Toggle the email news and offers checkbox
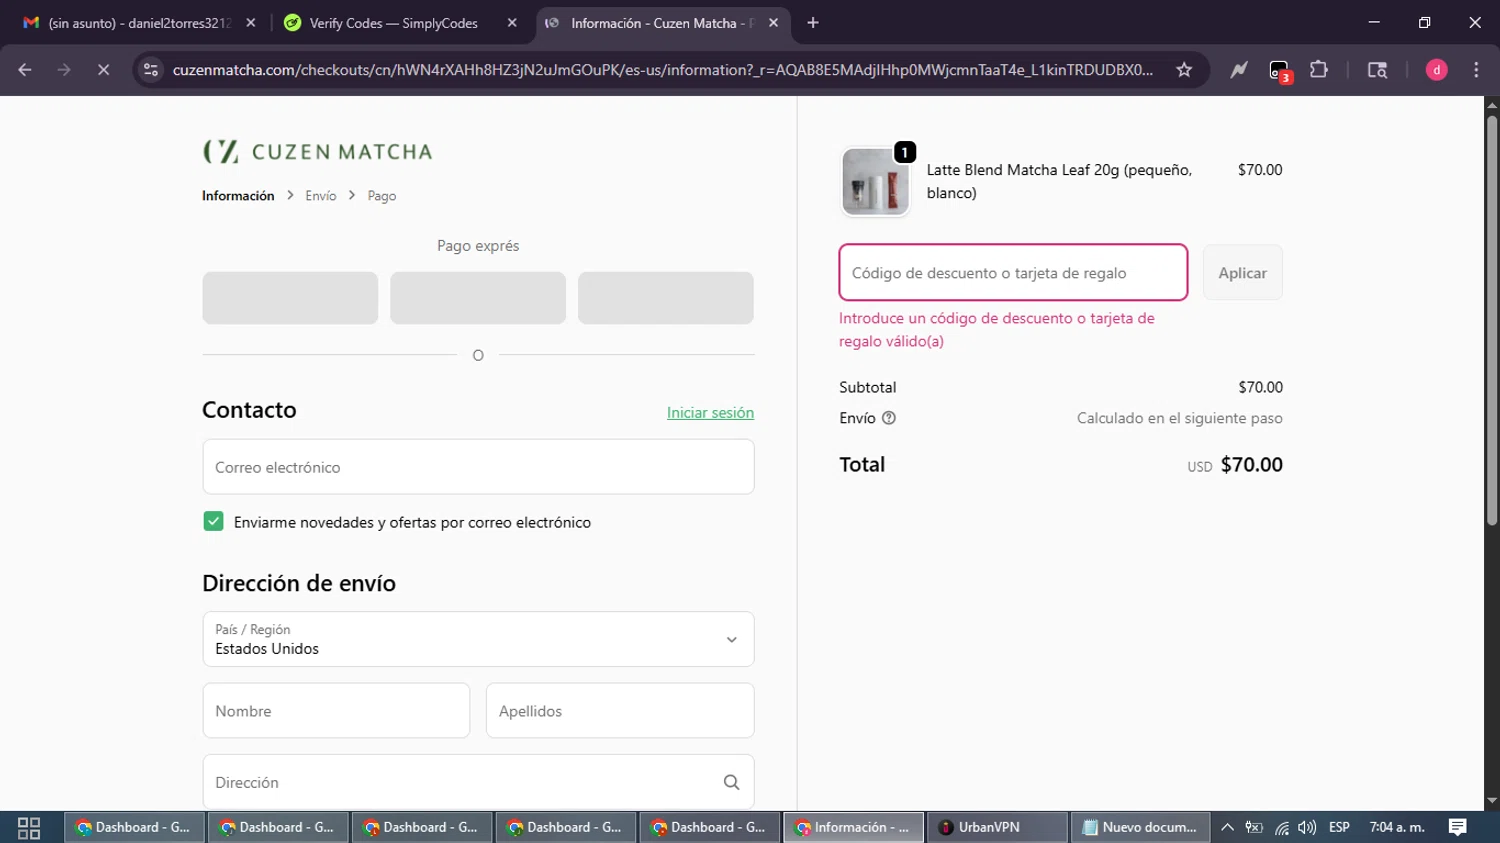 213,521
